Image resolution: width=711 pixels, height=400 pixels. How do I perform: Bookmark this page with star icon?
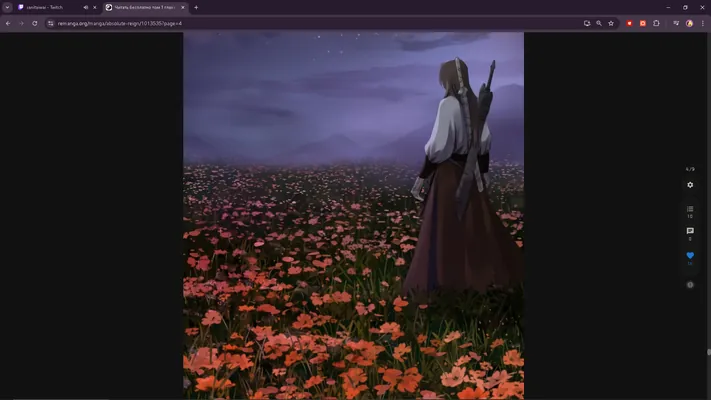pos(611,23)
